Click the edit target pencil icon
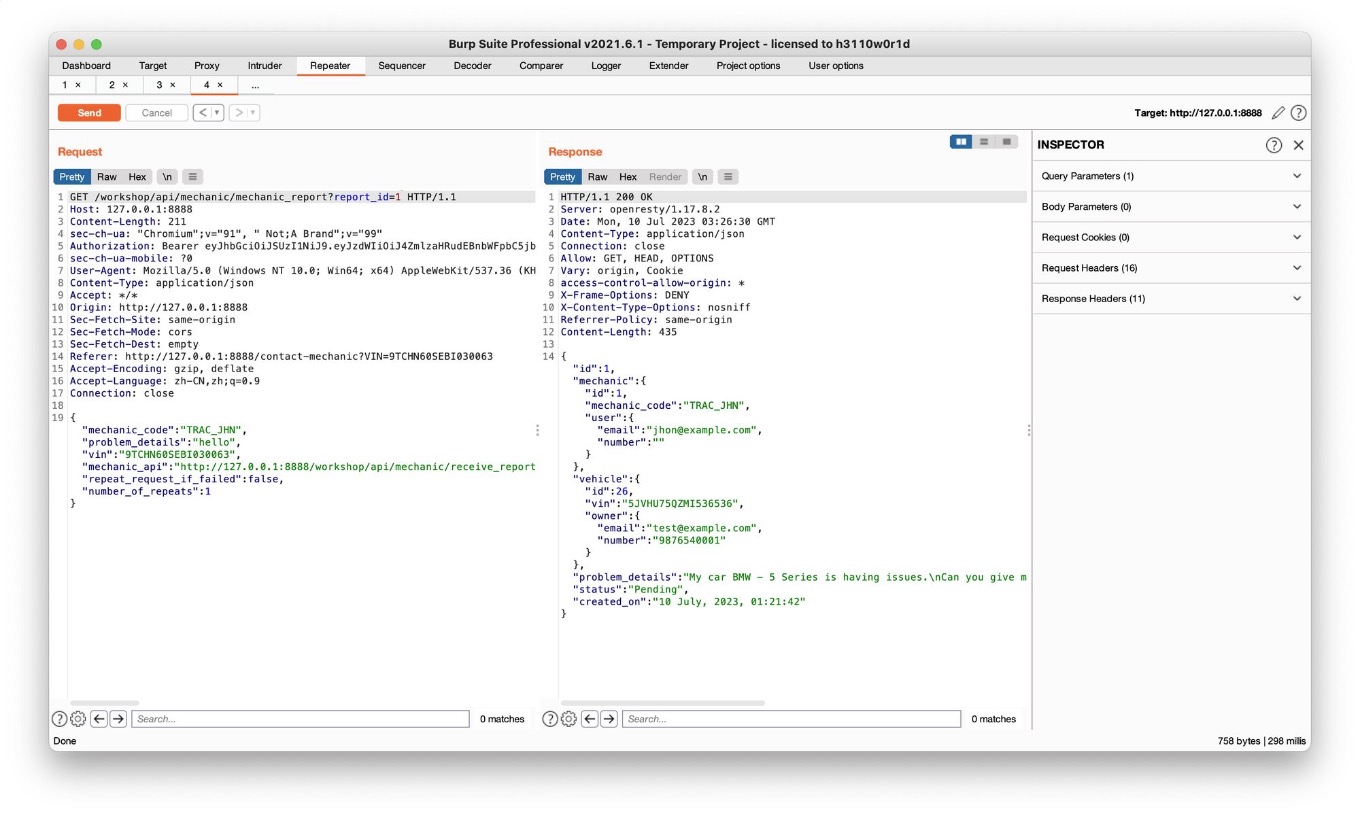This screenshot has height=814, width=1358. [1278, 113]
